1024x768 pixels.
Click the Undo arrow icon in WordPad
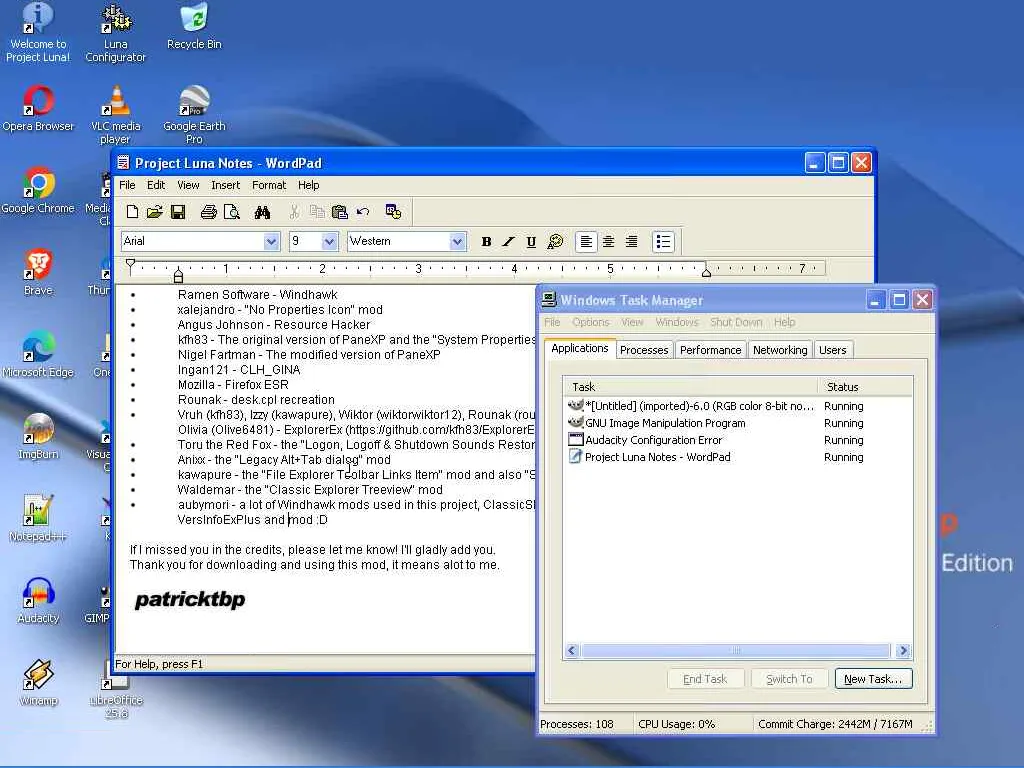pos(363,212)
